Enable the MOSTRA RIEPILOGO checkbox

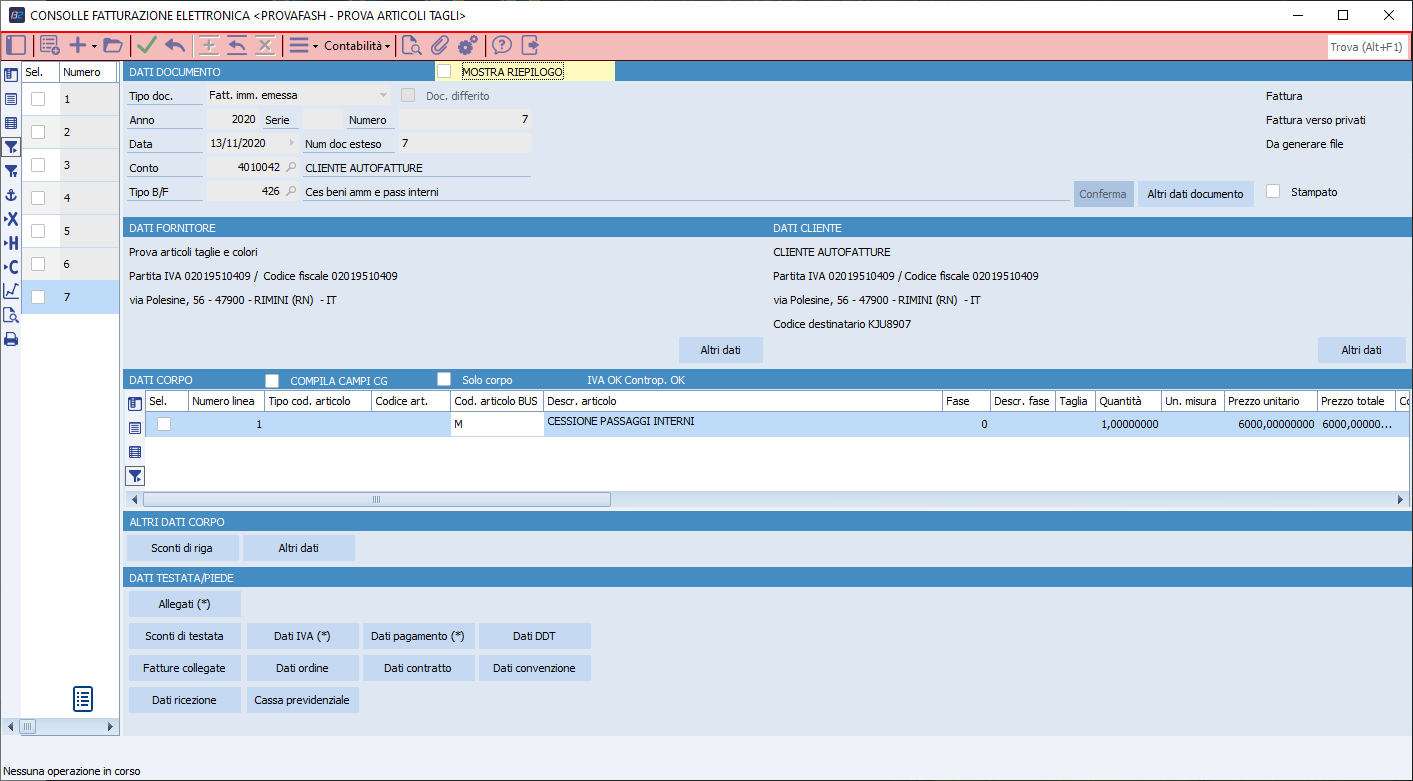[x=444, y=71]
